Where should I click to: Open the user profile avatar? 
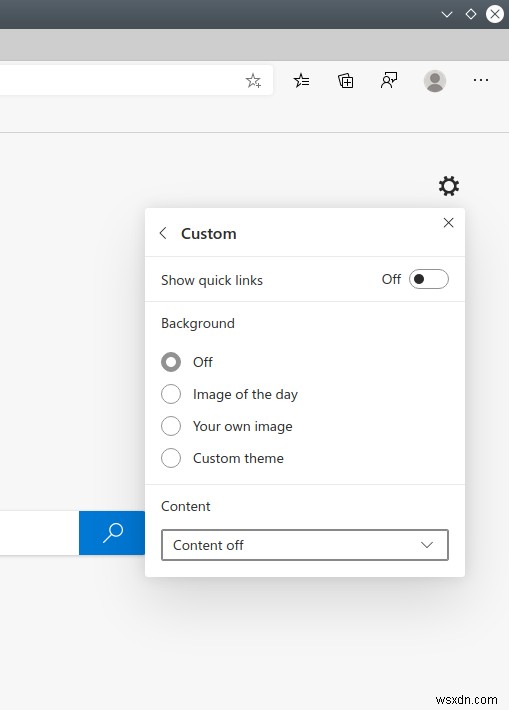pos(435,81)
